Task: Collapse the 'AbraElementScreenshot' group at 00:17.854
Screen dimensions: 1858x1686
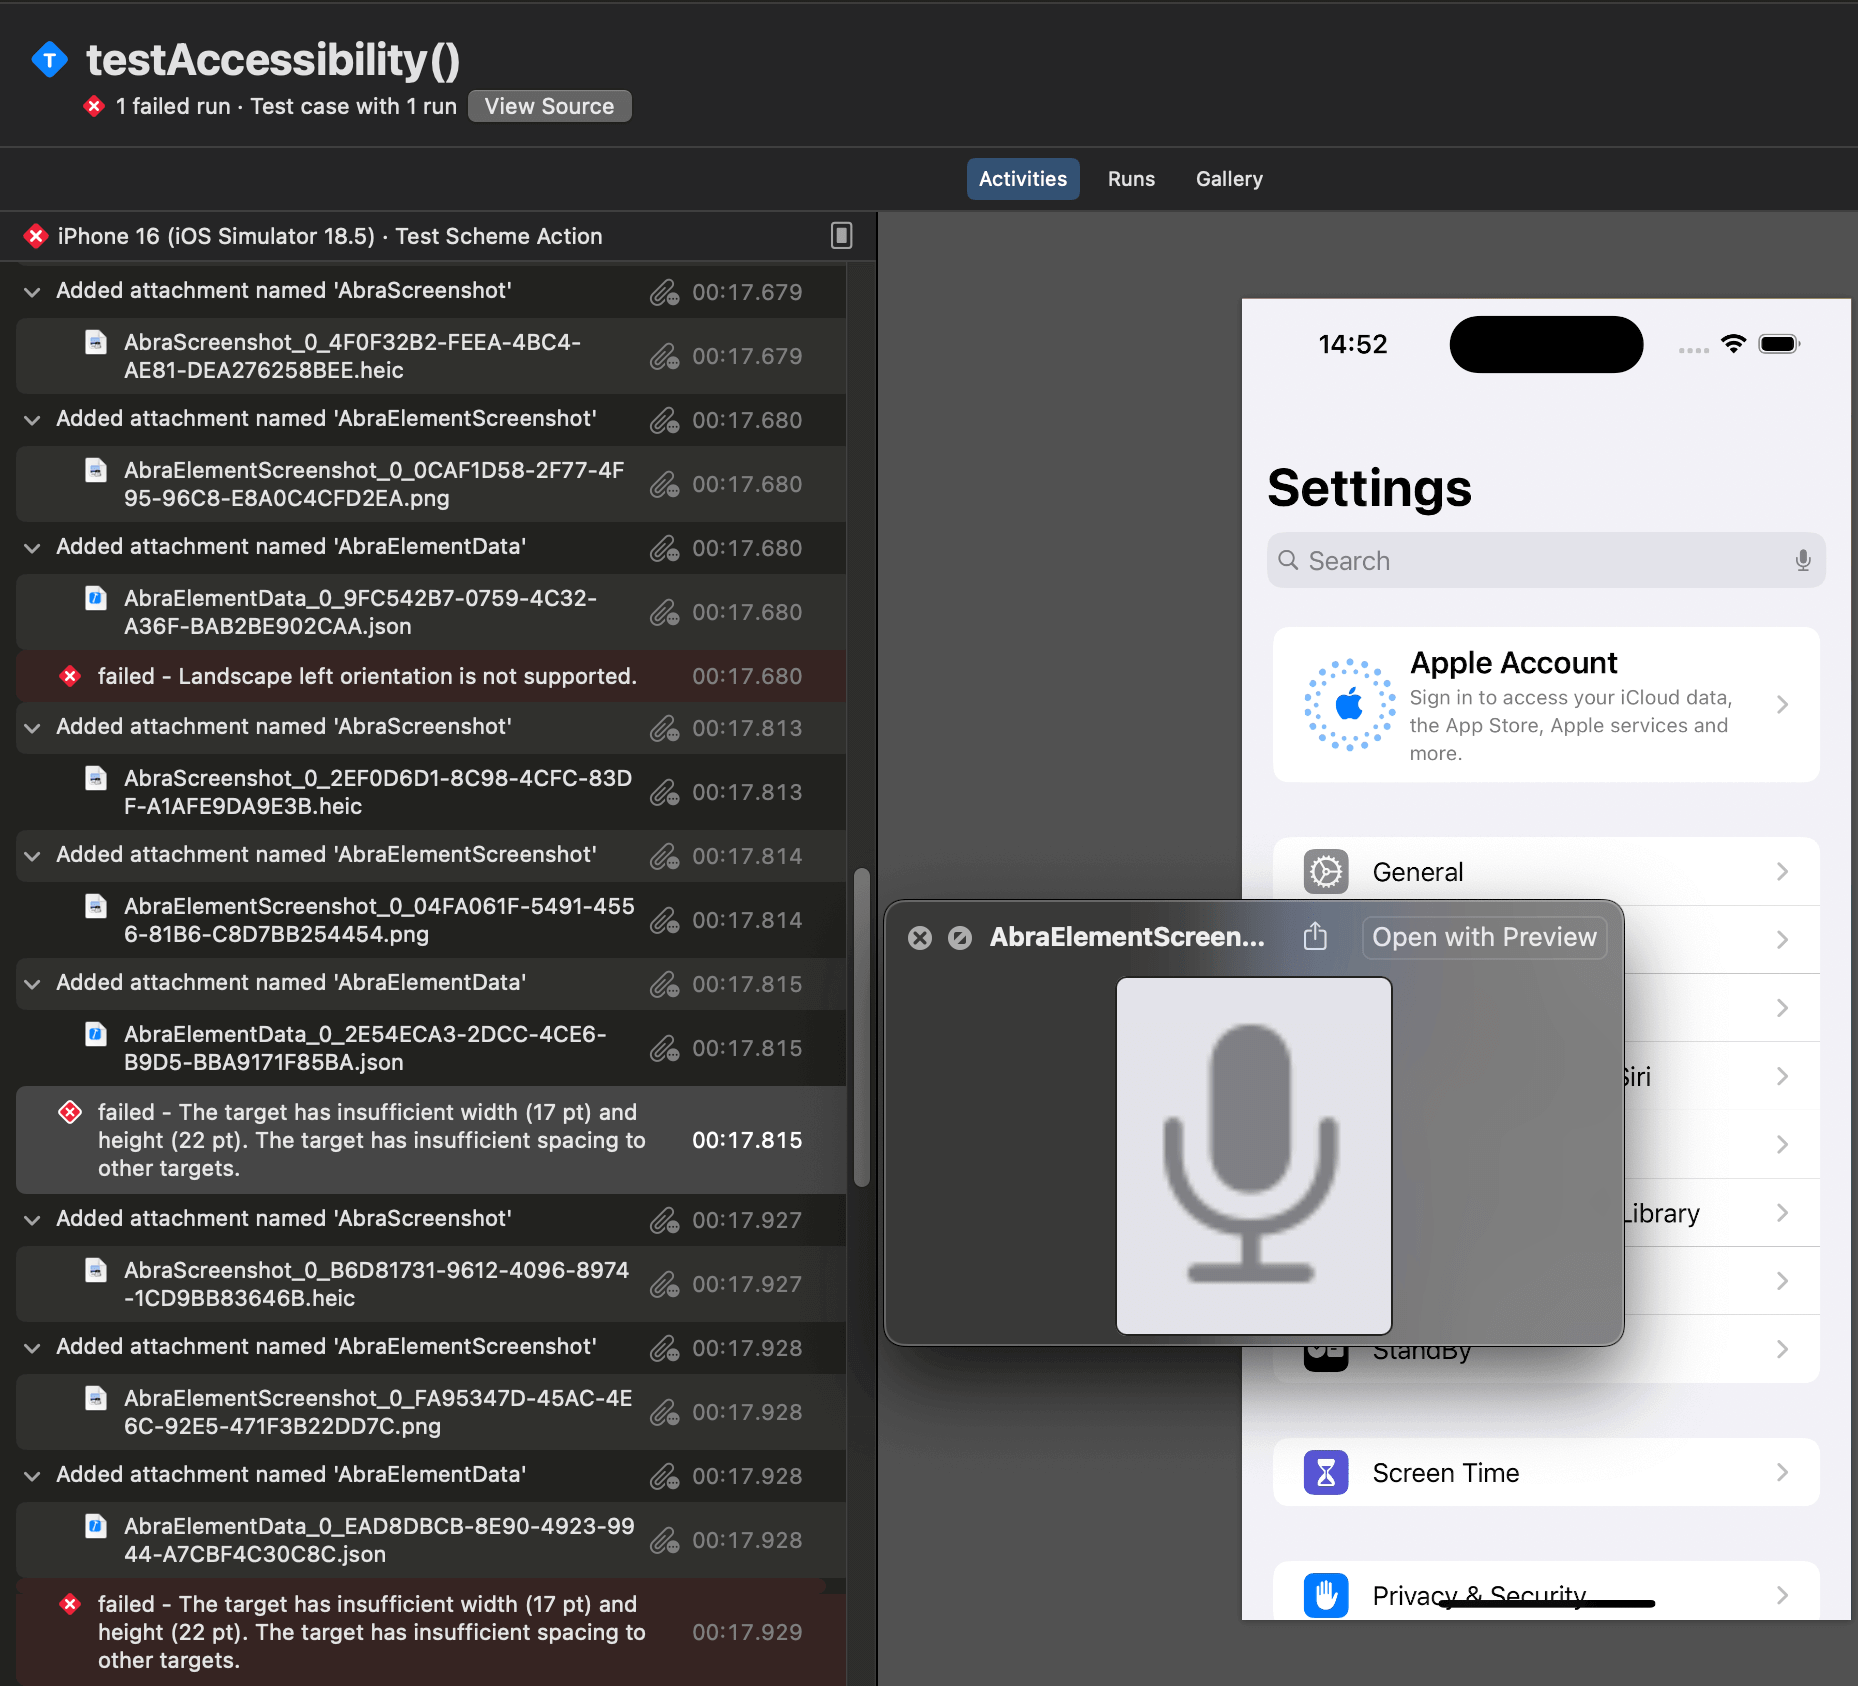Action: pos(32,856)
